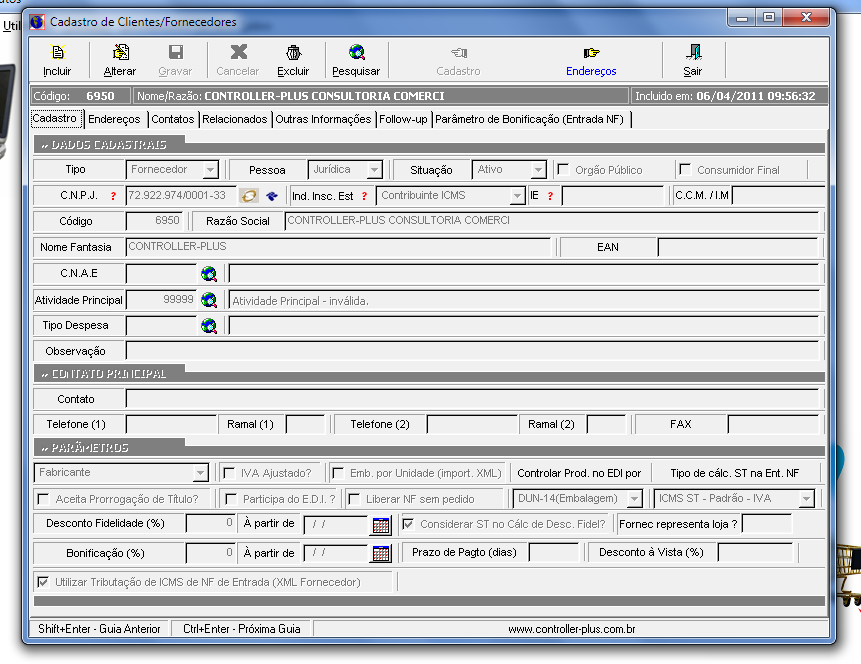Screen dimensions: 861x664
Task: Click 'Ctrl+Enter - Próxima Guia' status text
Action: click(242, 629)
